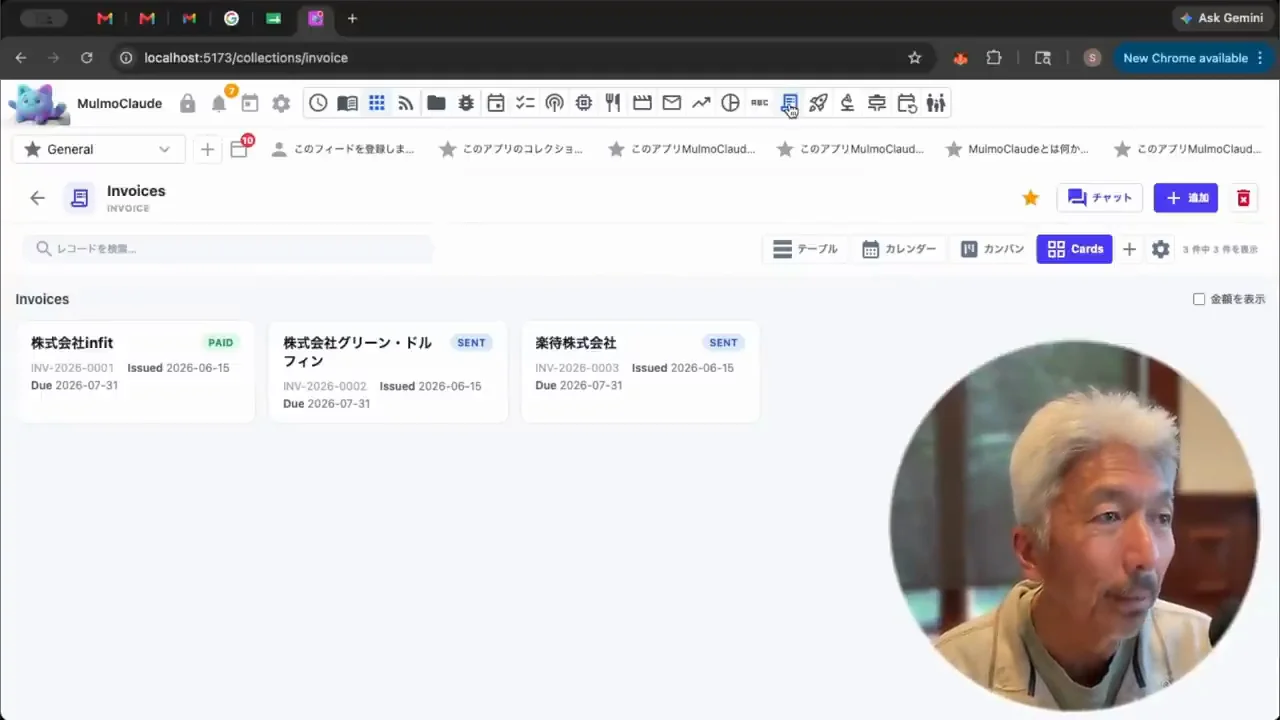This screenshot has width=1280, height=720.
Task: Open the 楽待株式会社 invoice card
Action: pos(640,371)
